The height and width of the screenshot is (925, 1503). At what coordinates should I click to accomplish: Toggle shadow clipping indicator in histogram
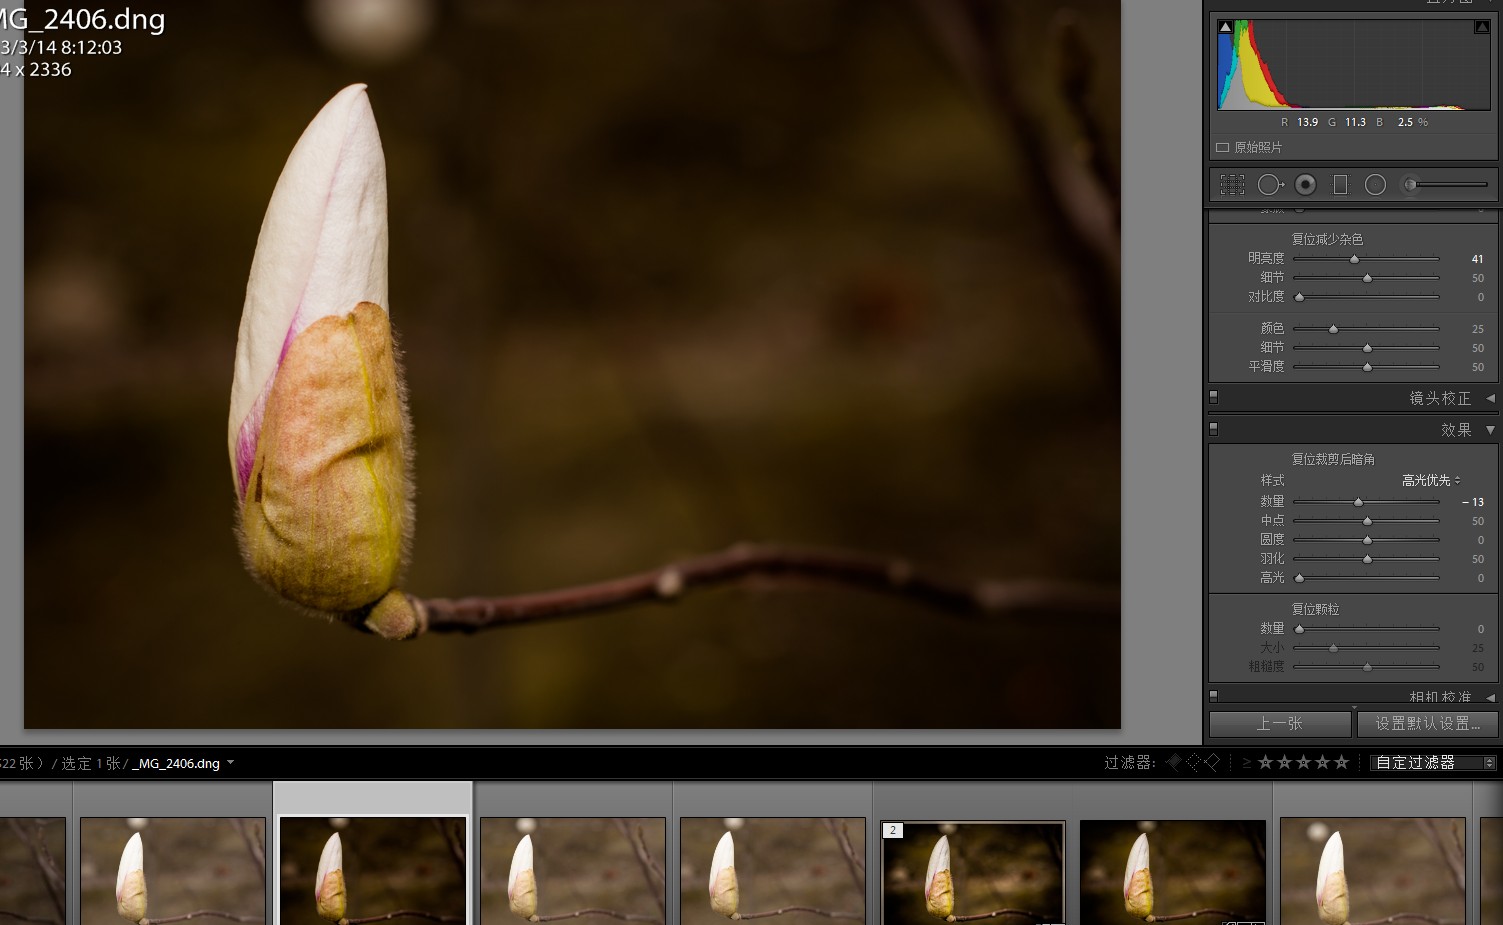[1226, 27]
